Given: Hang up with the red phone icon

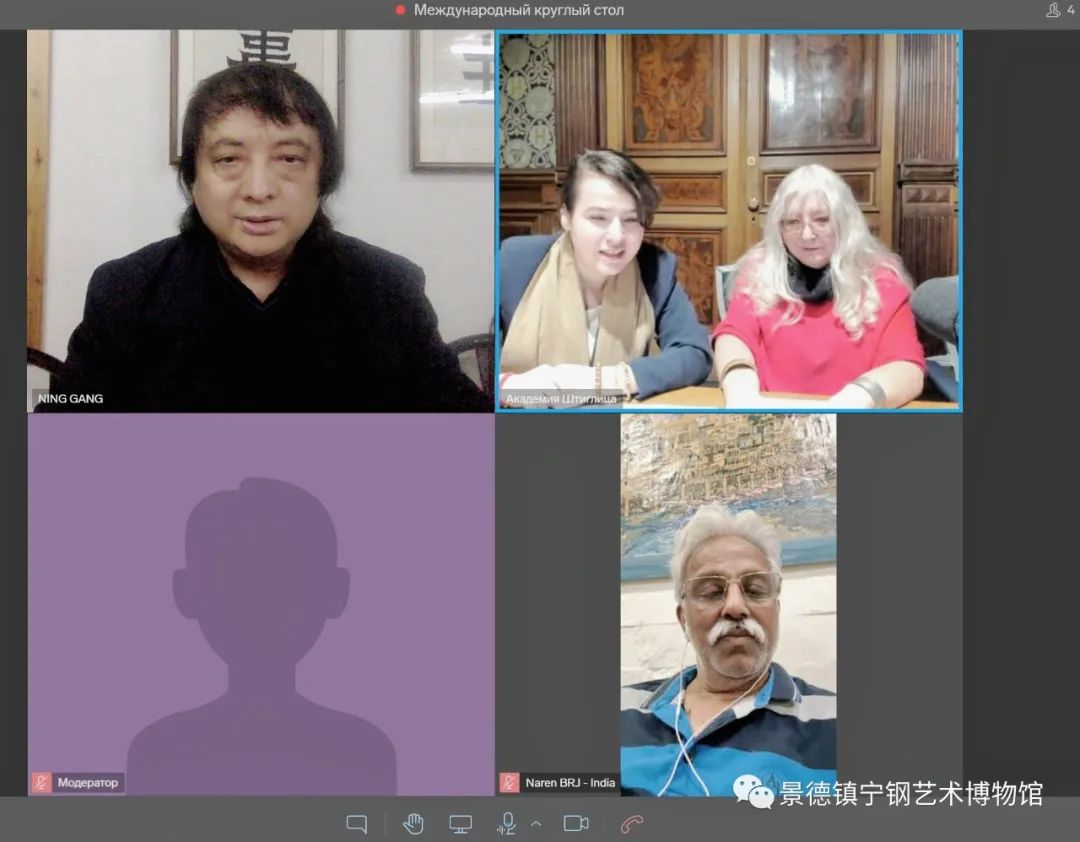Looking at the screenshot, I should coord(631,824).
